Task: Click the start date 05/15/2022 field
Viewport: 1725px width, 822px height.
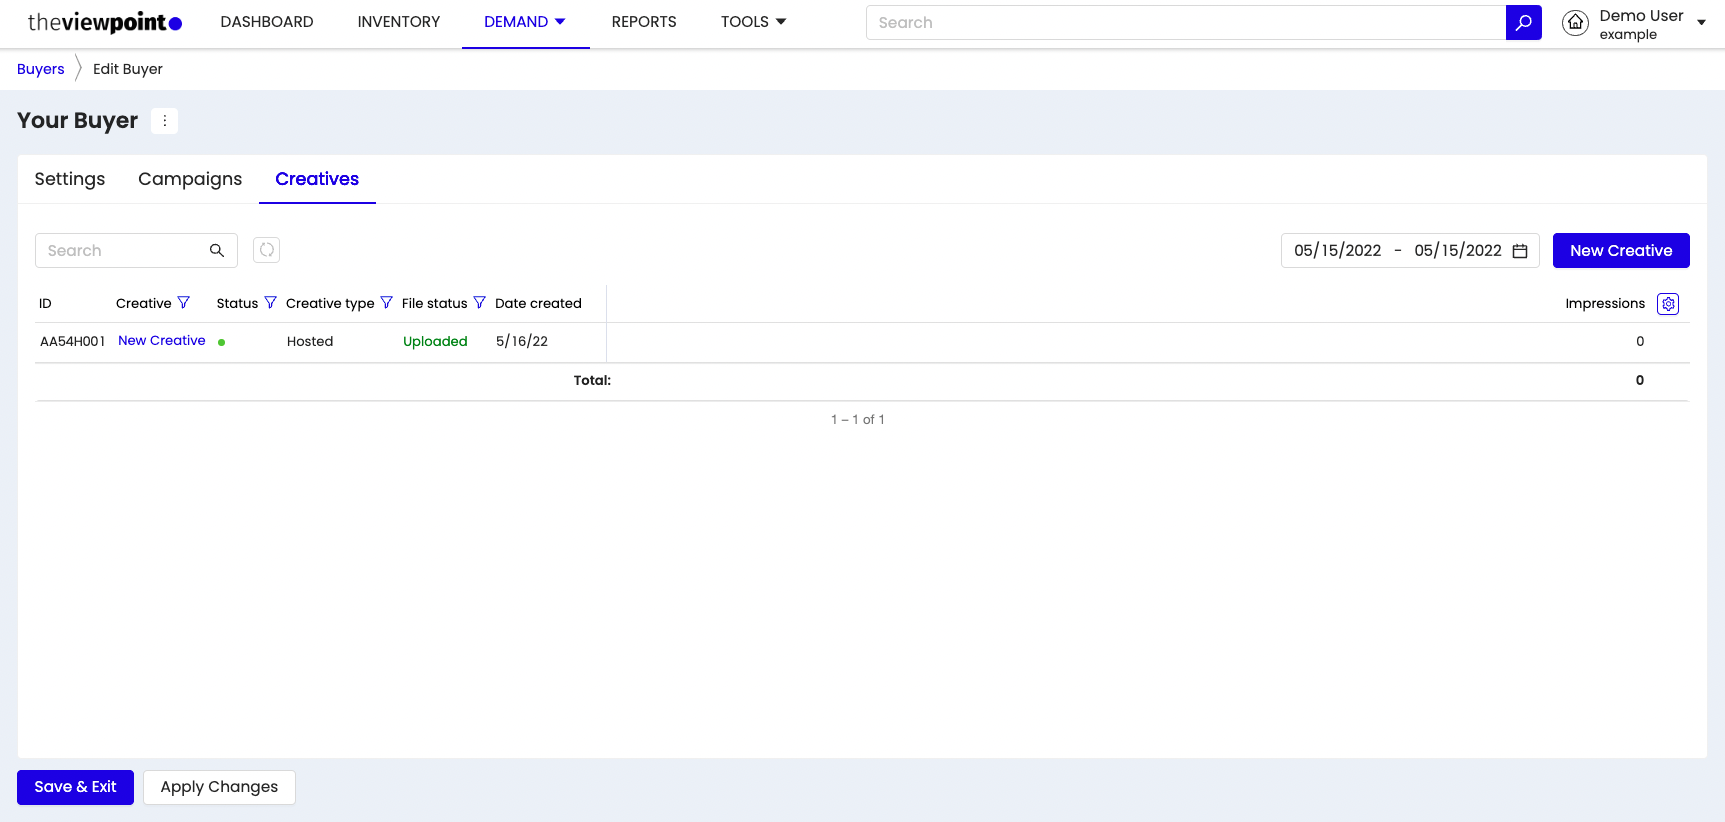Action: [x=1338, y=251]
